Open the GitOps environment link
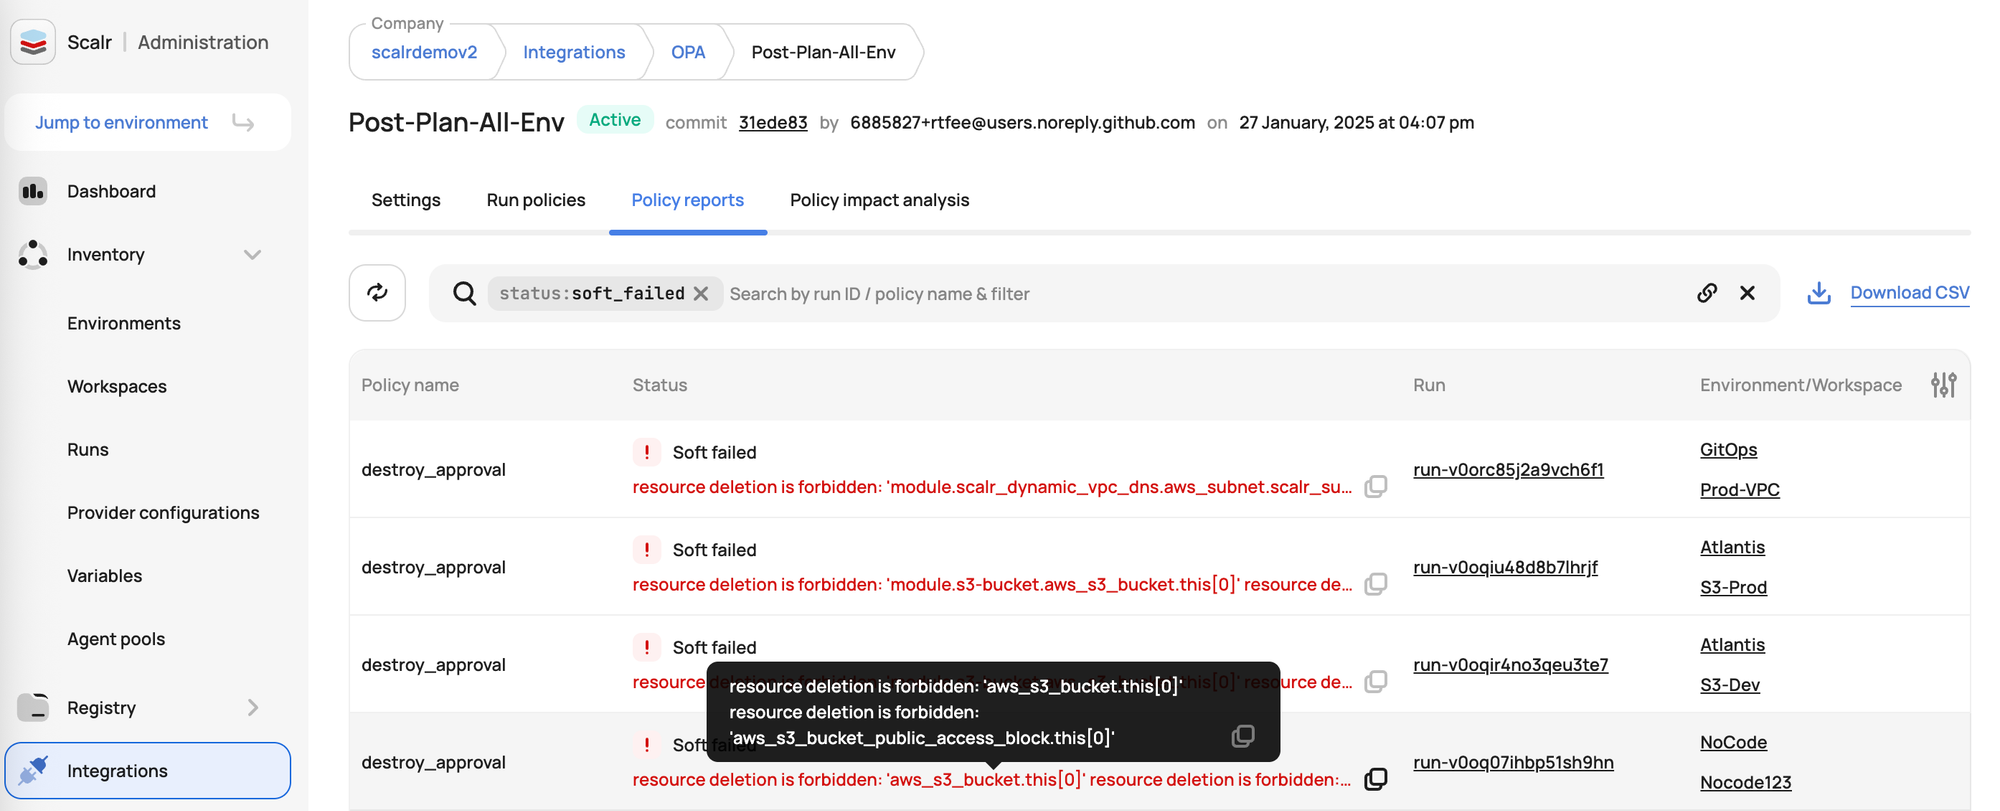2000x811 pixels. 1728,449
